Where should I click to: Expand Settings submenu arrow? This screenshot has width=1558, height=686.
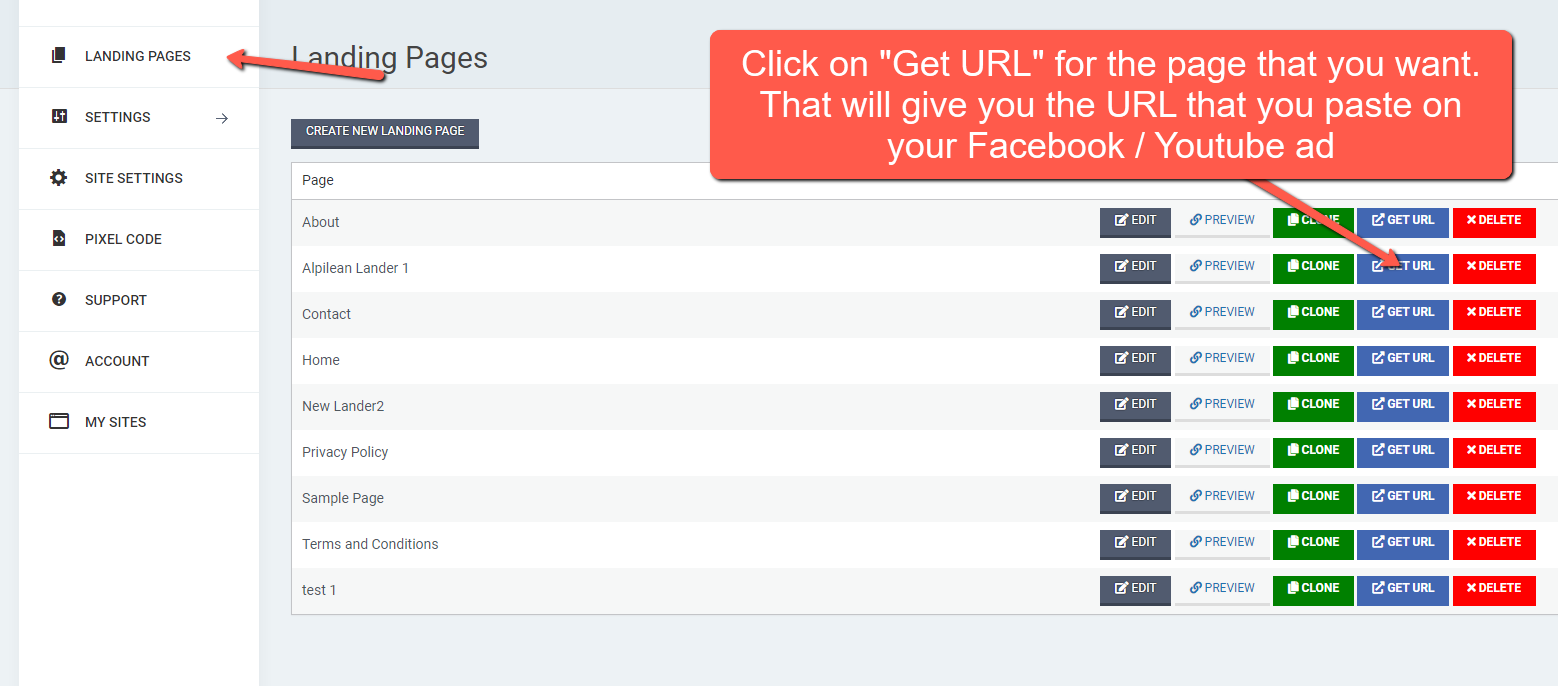[222, 118]
